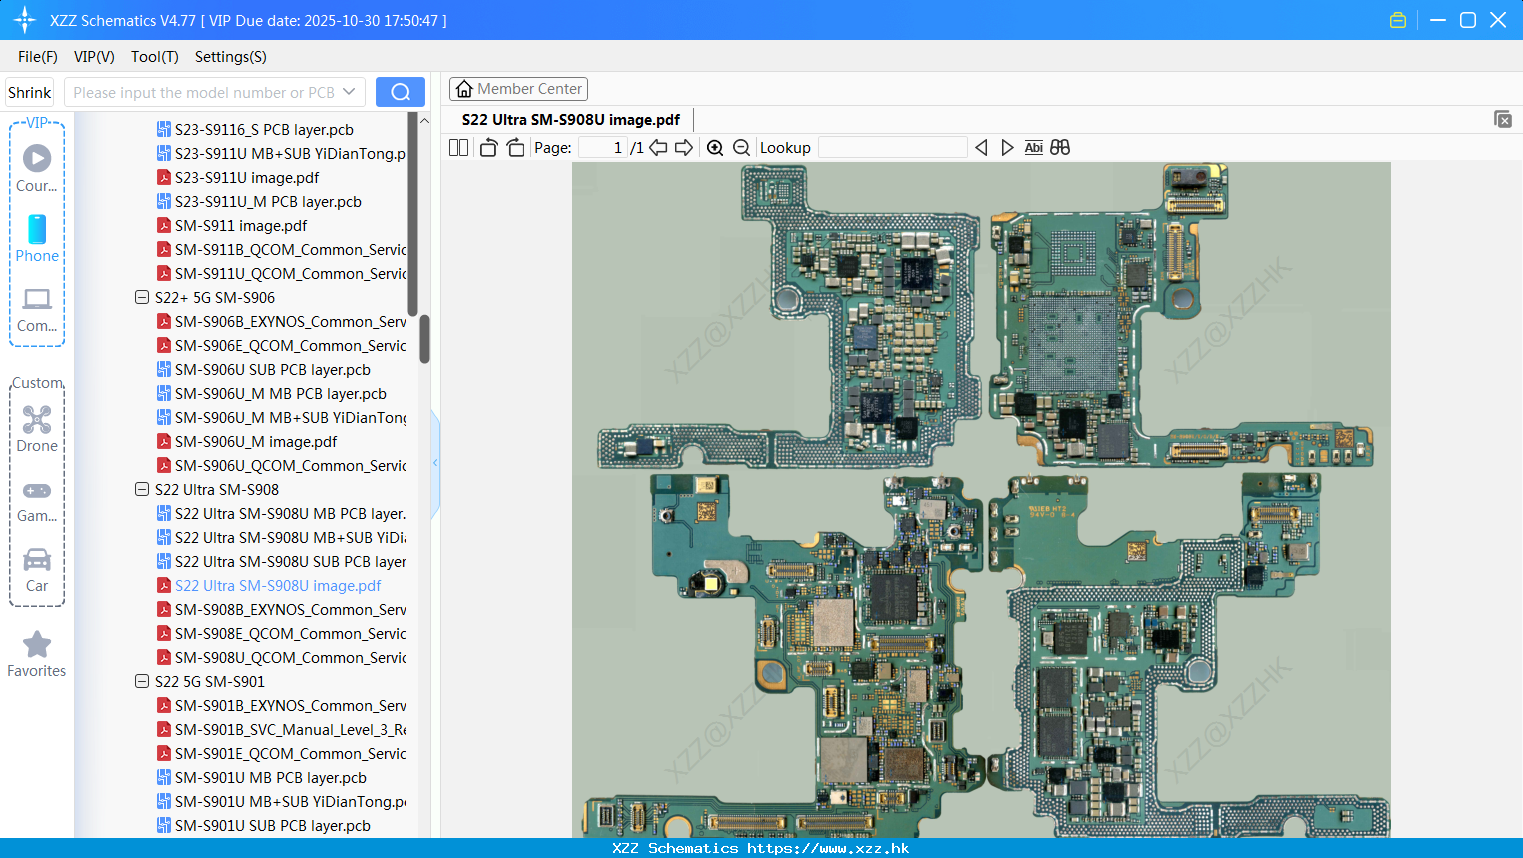Rotate the PDF page clockwise
This screenshot has height=858, width=1523.
[515, 147]
